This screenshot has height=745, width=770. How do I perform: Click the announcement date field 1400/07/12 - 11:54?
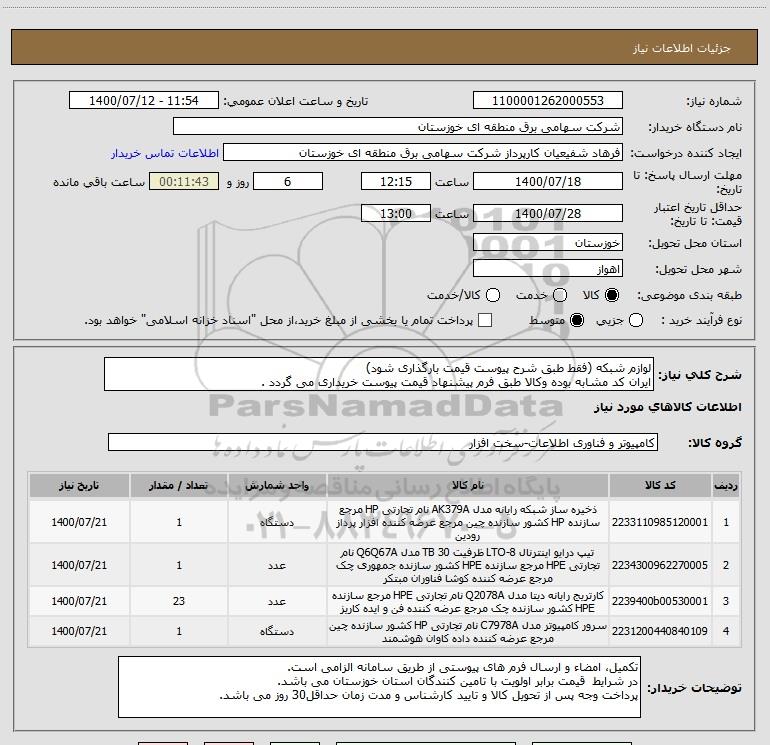point(144,101)
